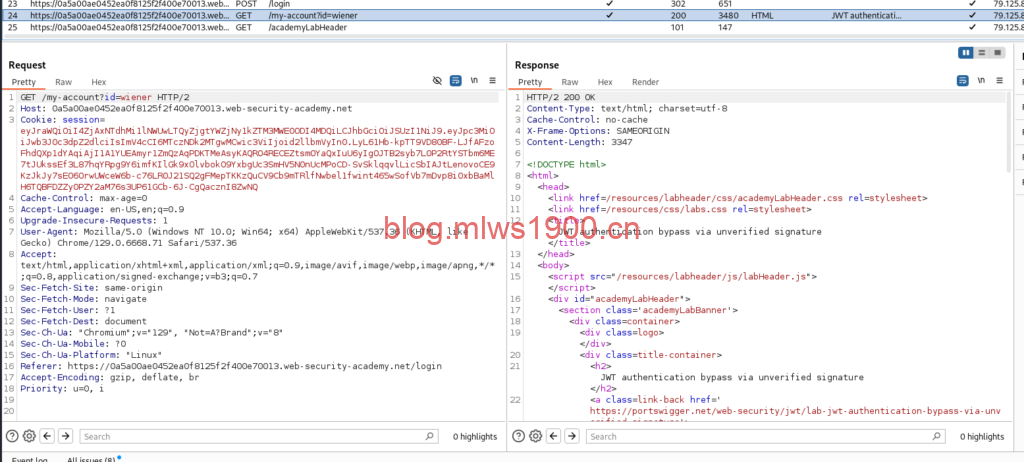Click the 'Cache-Control: max-age=0' request header
Viewport: 1024px width, 462px height.
(x=84, y=198)
